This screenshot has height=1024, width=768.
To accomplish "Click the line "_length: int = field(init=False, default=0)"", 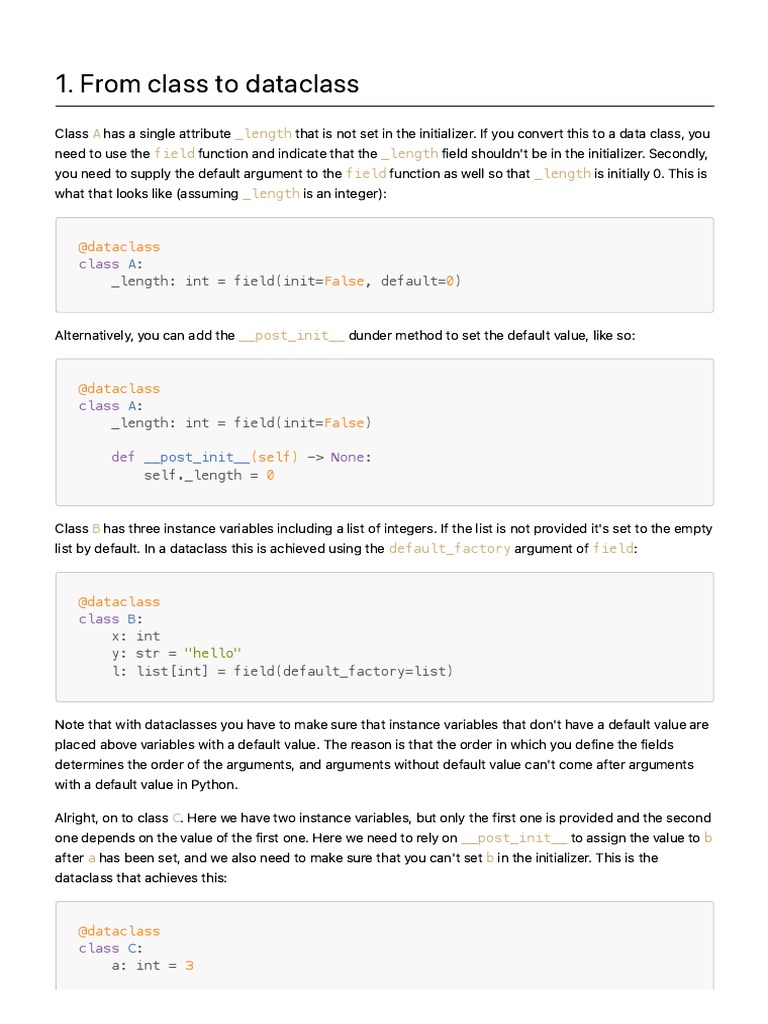I will click(x=286, y=281).
